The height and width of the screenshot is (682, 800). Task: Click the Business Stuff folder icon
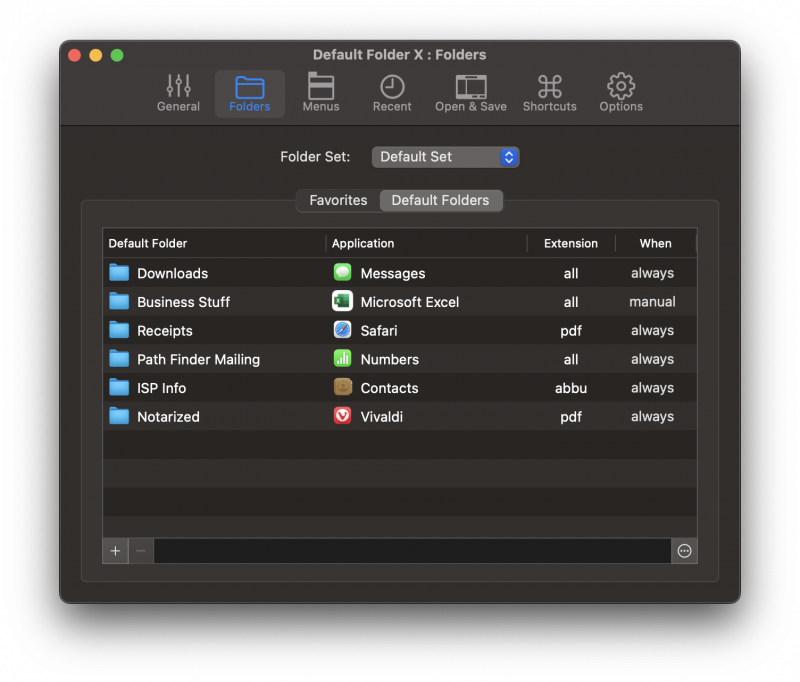(119, 301)
